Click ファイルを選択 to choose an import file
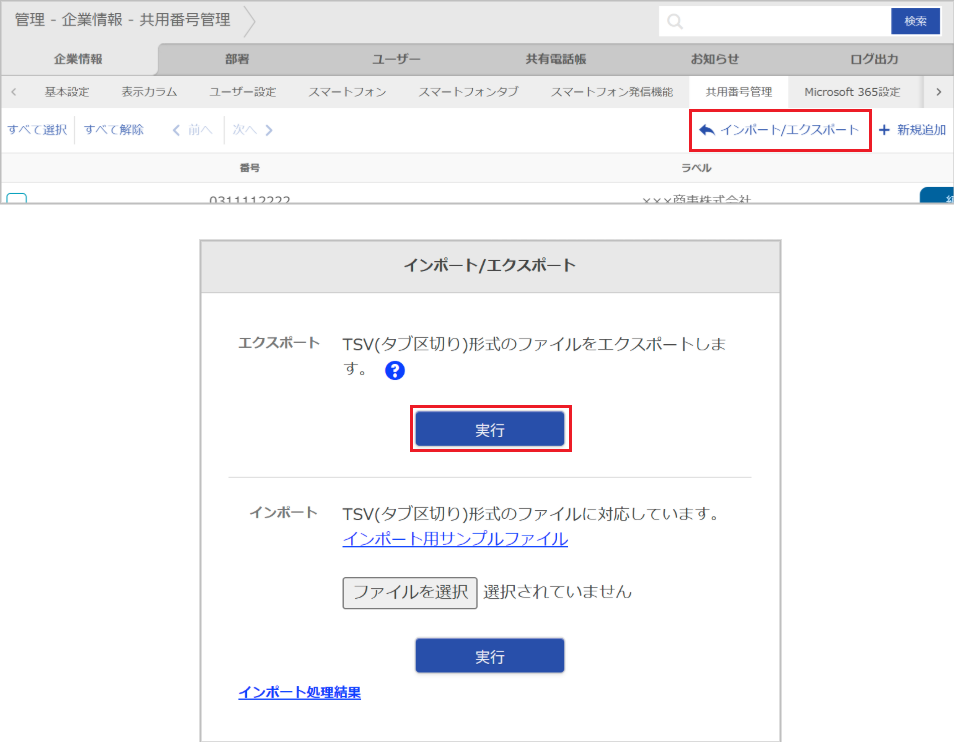The image size is (954, 742). click(x=409, y=592)
